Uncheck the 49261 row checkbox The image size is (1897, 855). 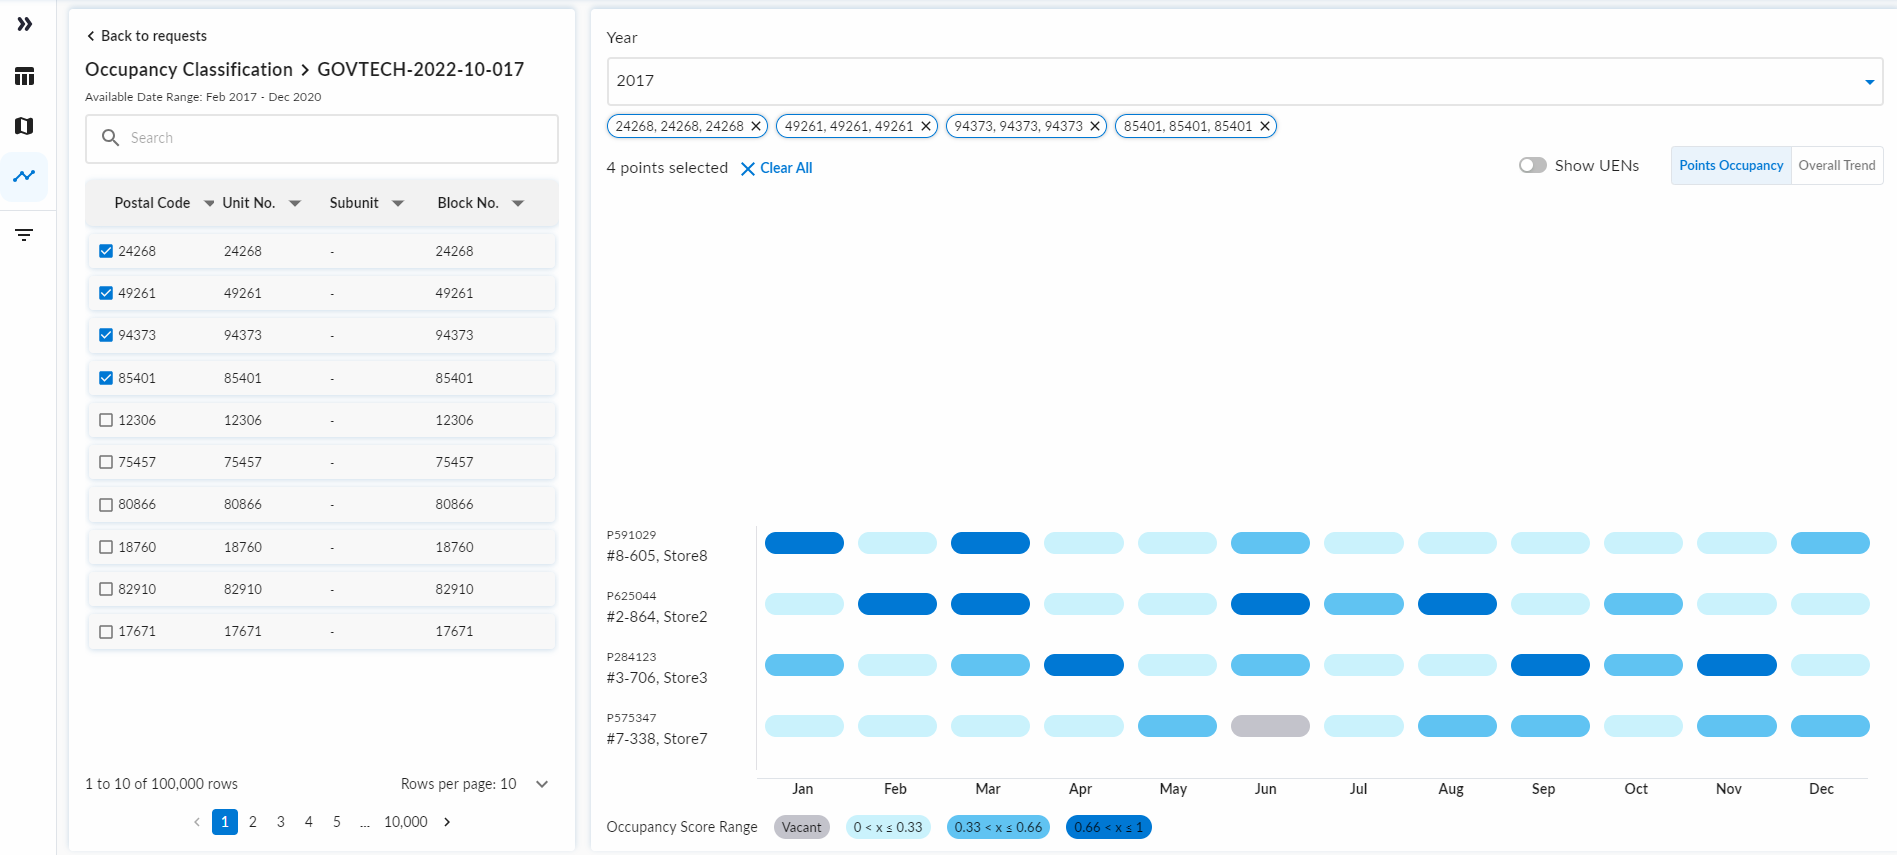[106, 293]
